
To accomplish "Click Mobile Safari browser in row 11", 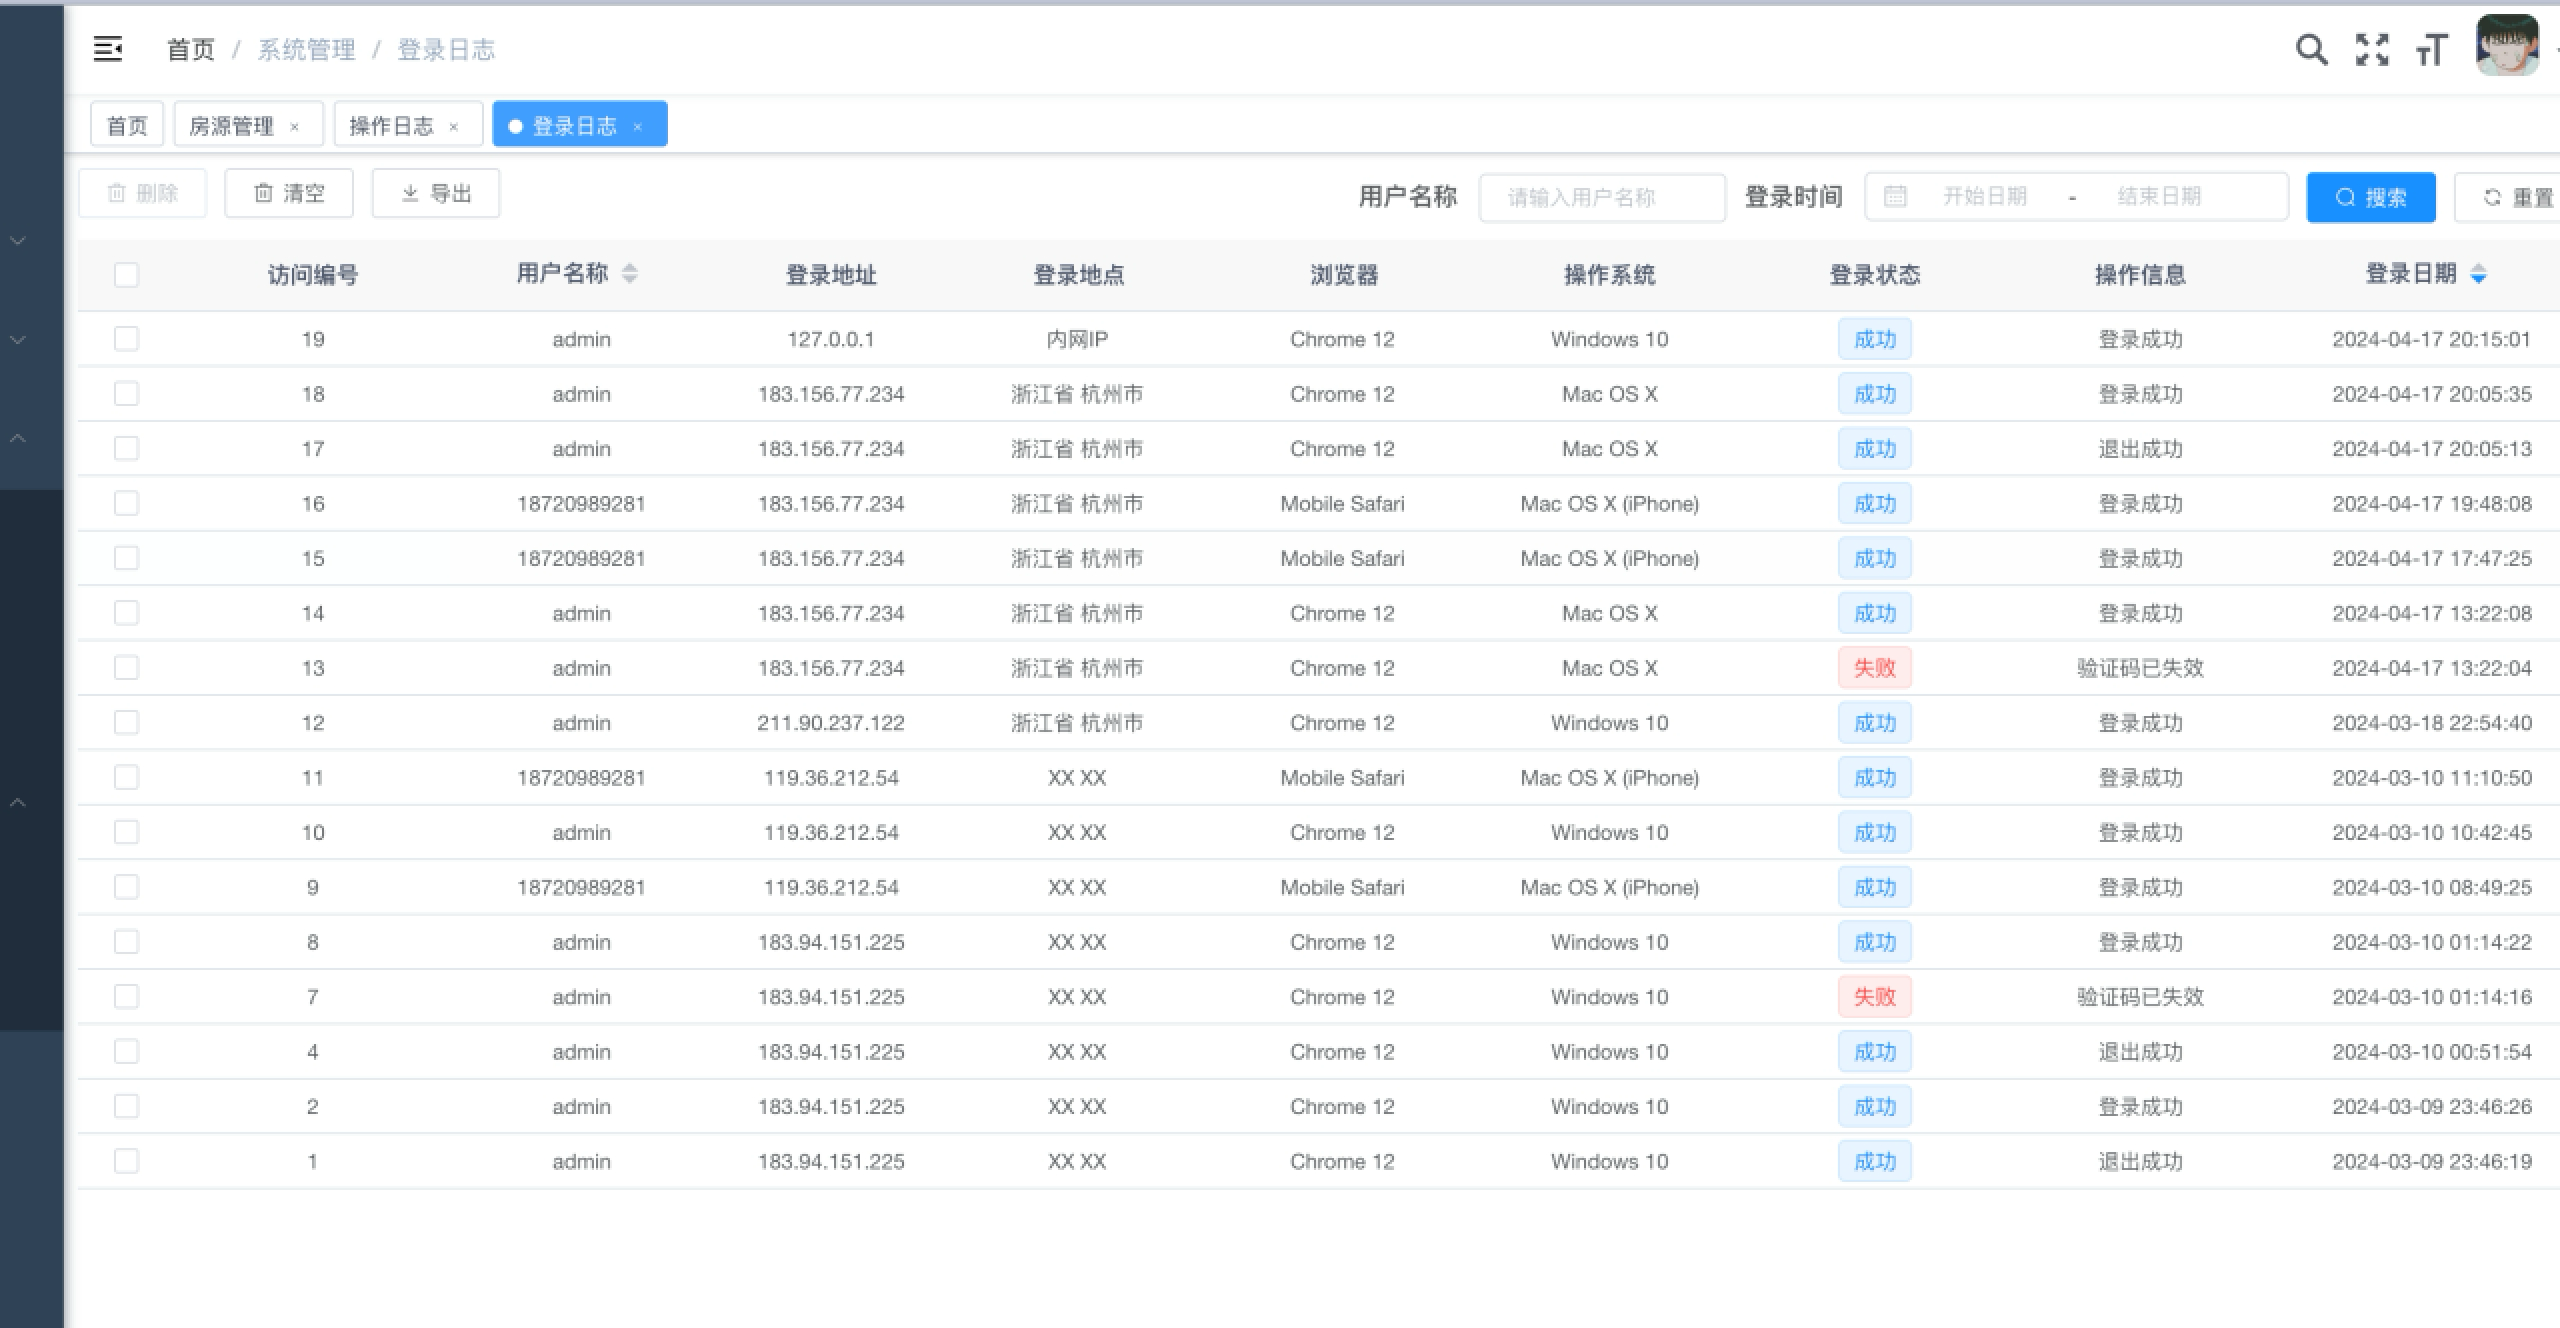I will click(x=1342, y=777).
